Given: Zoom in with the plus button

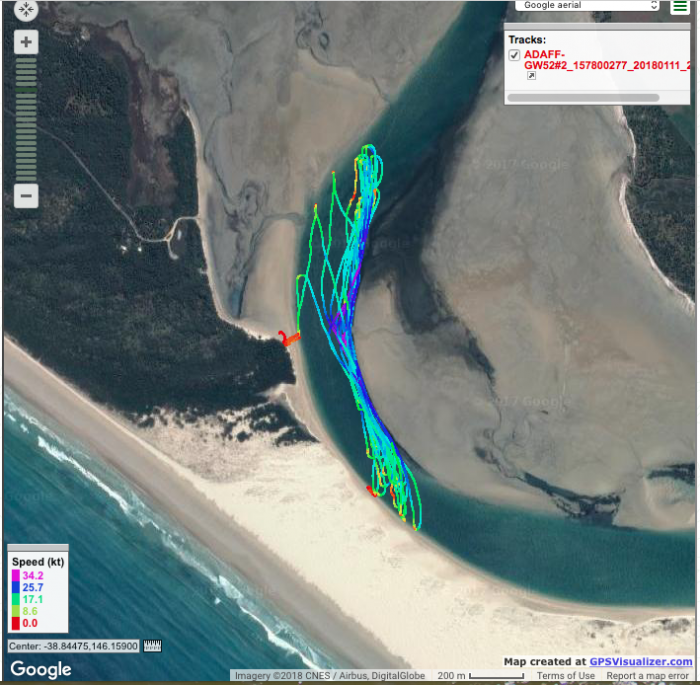Looking at the screenshot, I should coord(26,42).
